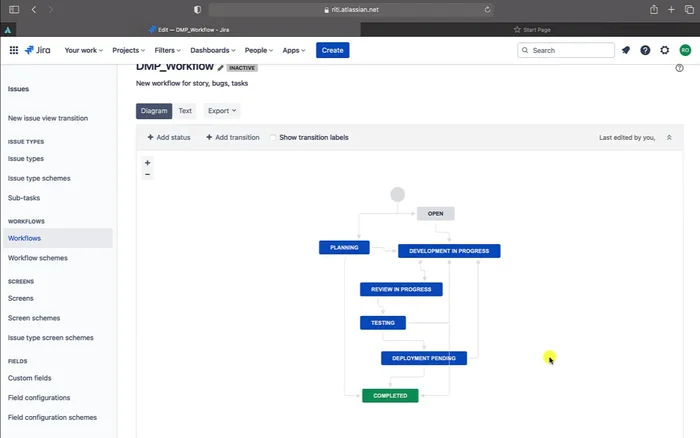The image size is (700, 438).
Task: Open Jira settings gear icon
Action: click(x=665, y=50)
